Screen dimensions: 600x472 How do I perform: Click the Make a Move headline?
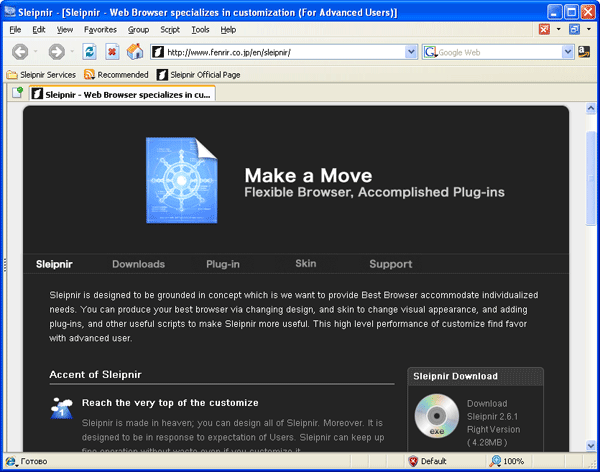[x=308, y=176]
